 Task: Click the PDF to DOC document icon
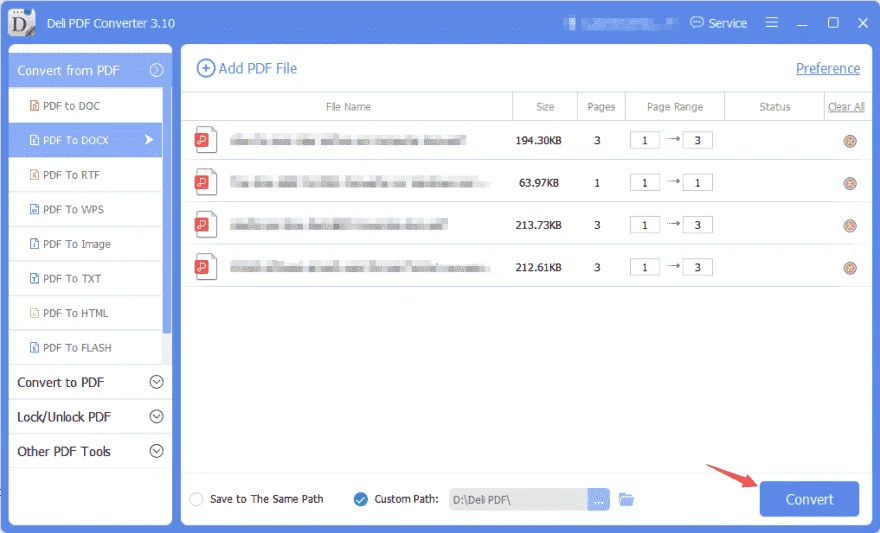point(34,105)
